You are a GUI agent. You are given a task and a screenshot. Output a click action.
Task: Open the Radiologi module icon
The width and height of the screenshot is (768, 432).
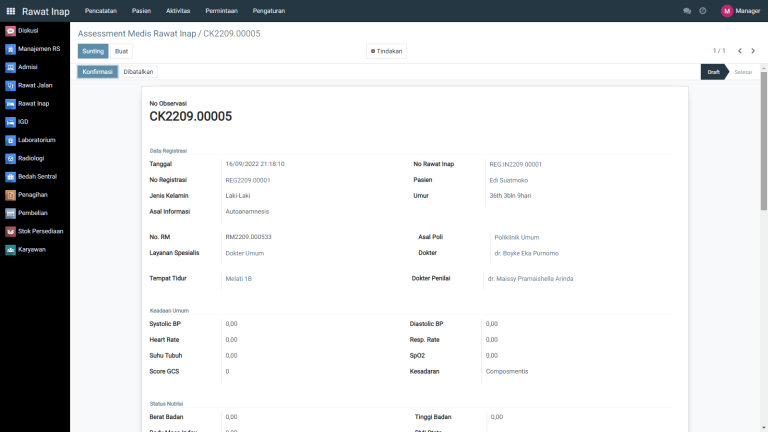tap(10, 159)
